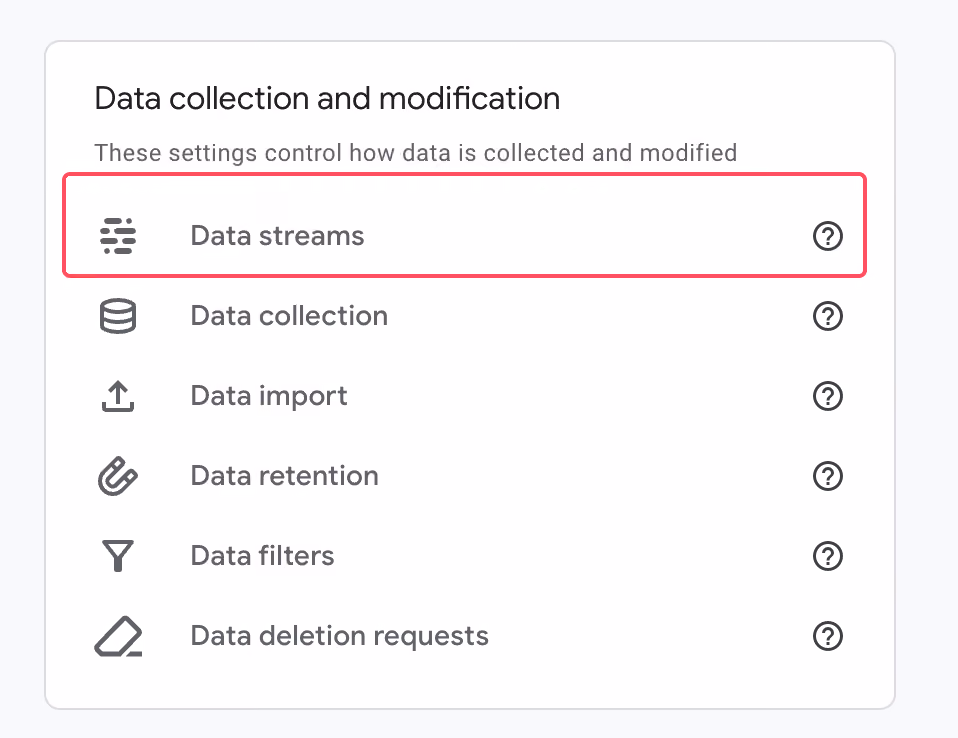Click the Data collection and modification heading
The image size is (958, 738).
coord(327,99)
